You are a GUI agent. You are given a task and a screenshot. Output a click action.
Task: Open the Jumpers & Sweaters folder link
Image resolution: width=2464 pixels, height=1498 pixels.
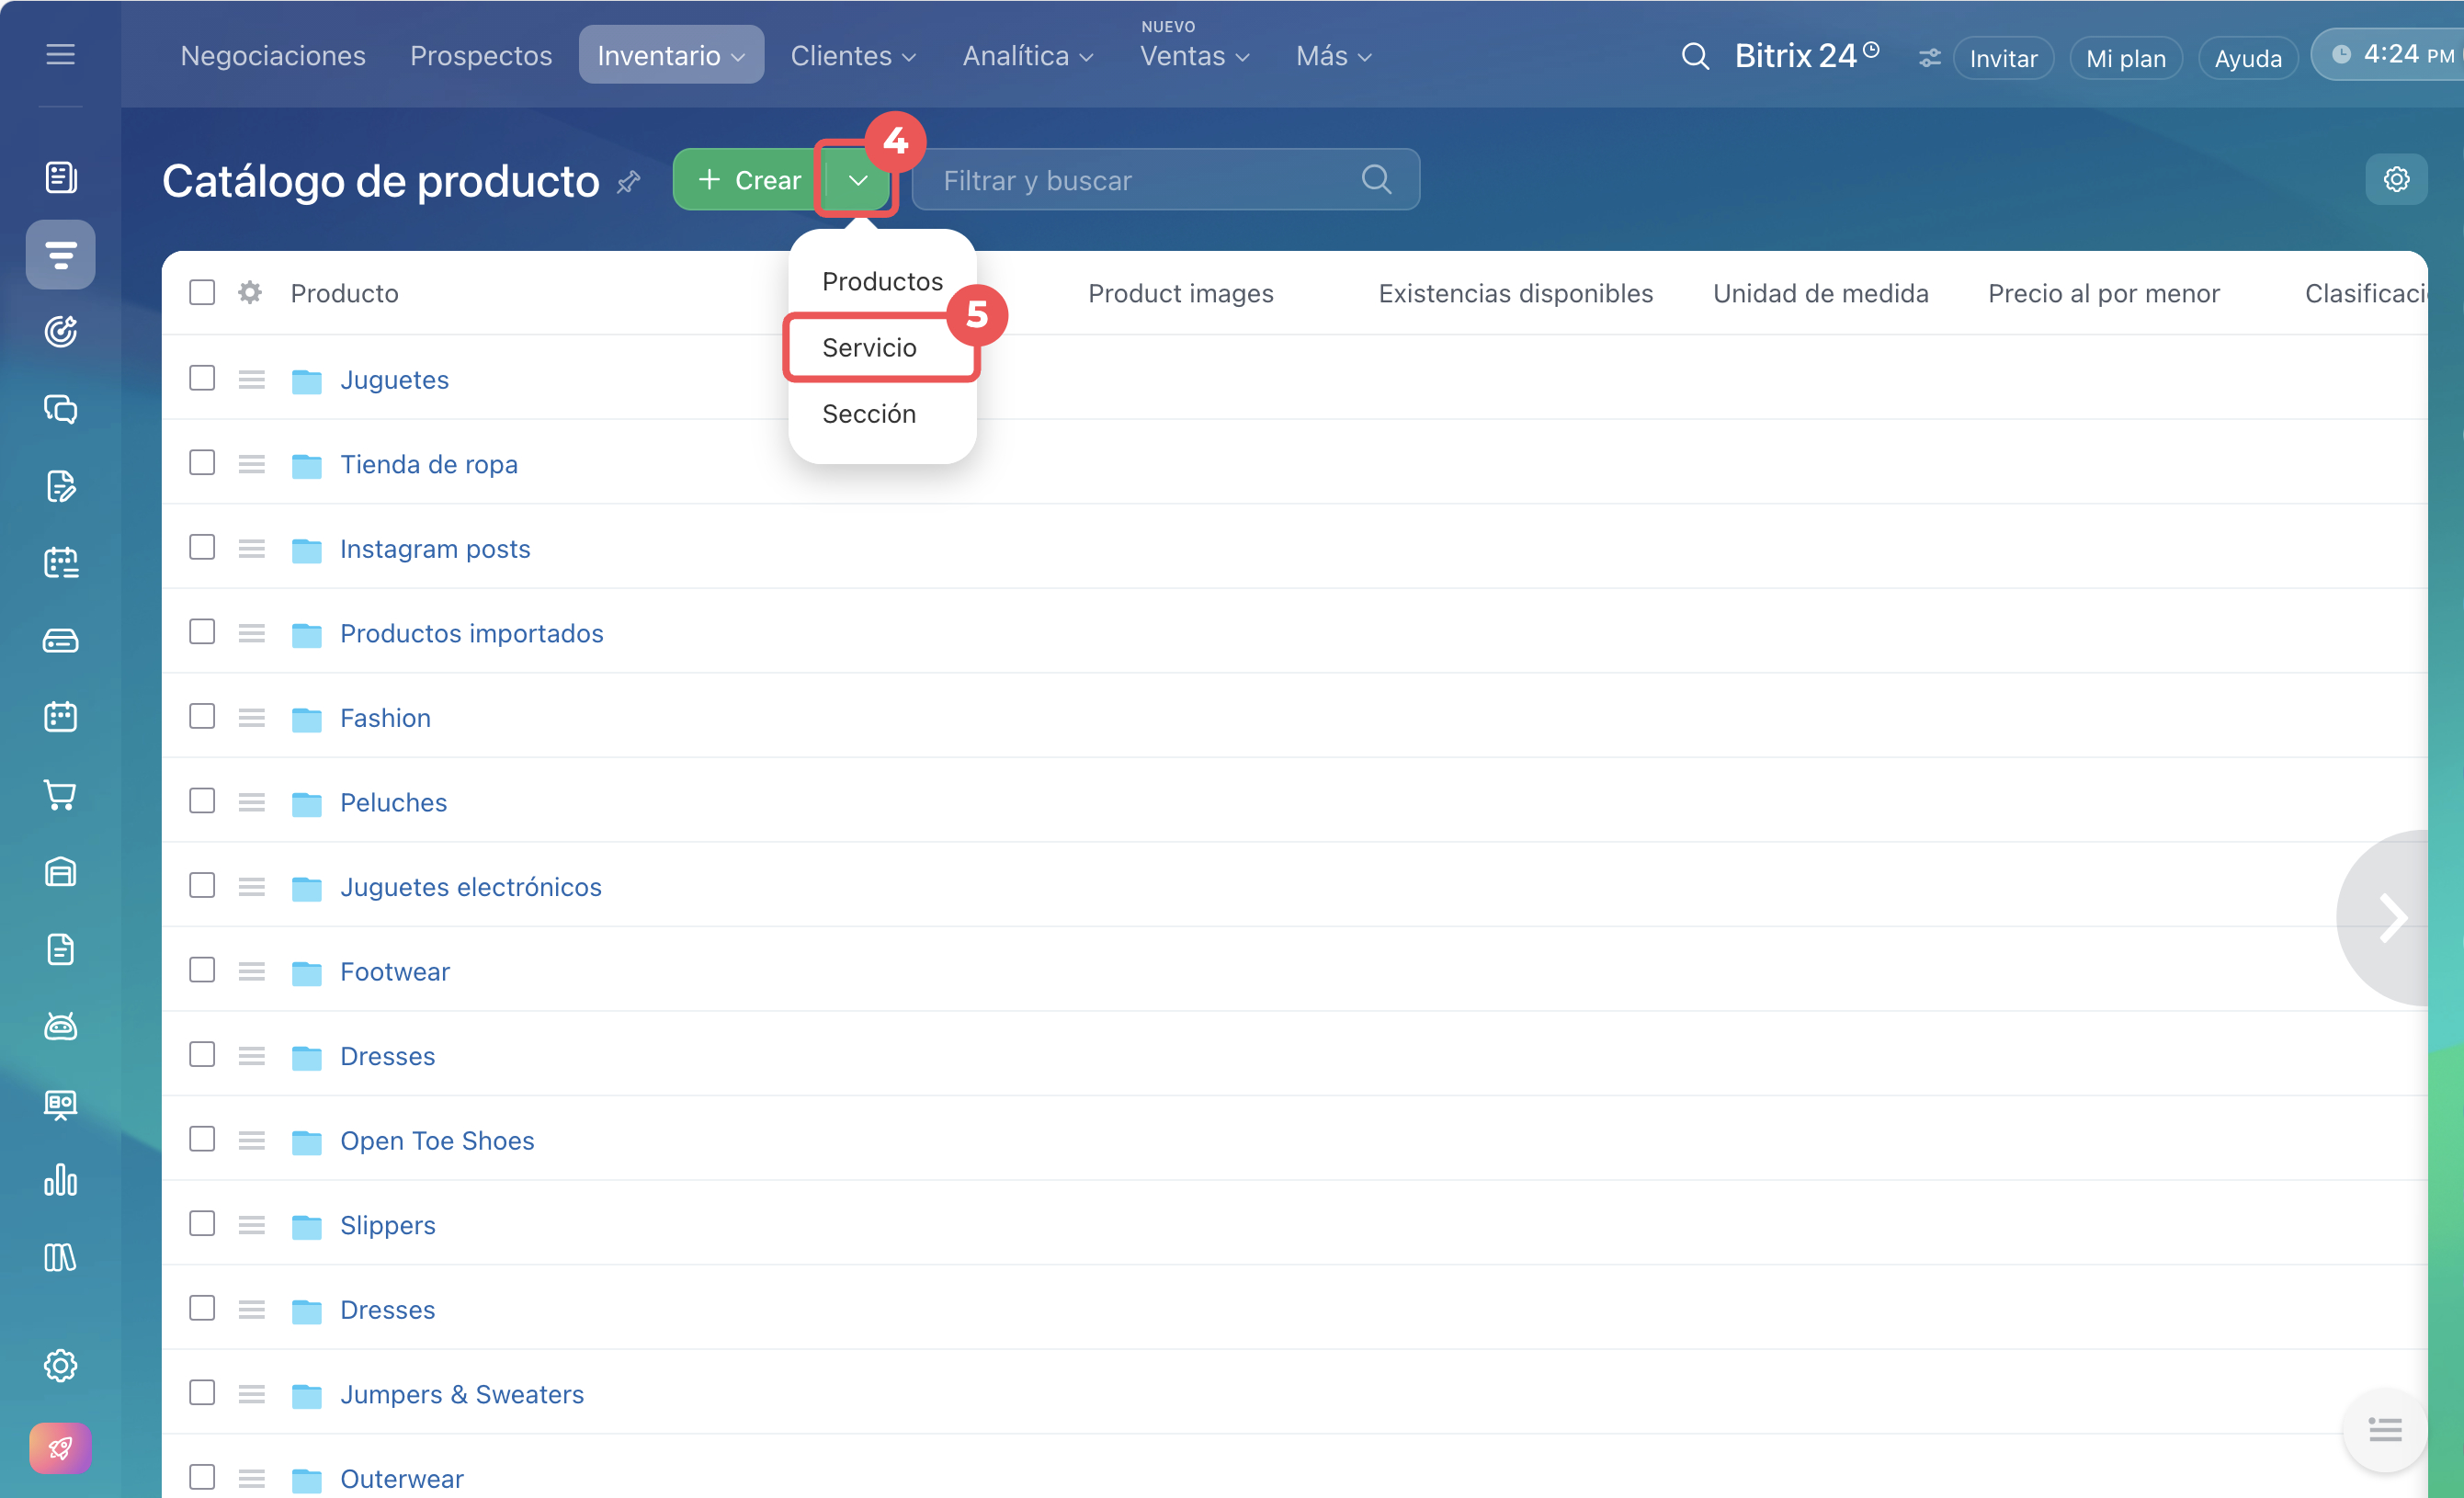462,1393
